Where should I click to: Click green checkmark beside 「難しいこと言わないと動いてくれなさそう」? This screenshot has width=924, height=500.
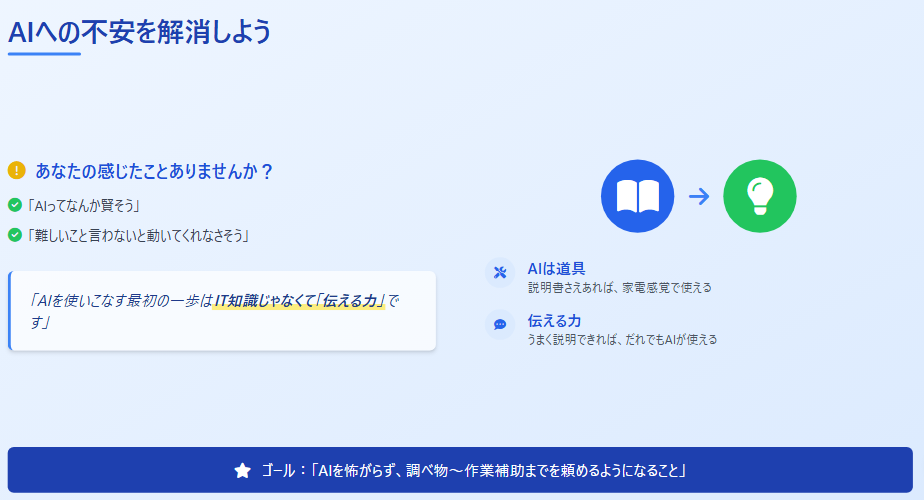point(15,235)
